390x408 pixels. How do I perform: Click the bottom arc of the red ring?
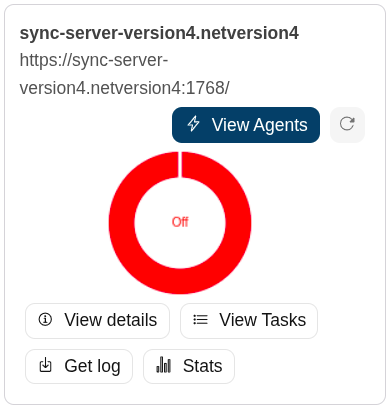180,281
